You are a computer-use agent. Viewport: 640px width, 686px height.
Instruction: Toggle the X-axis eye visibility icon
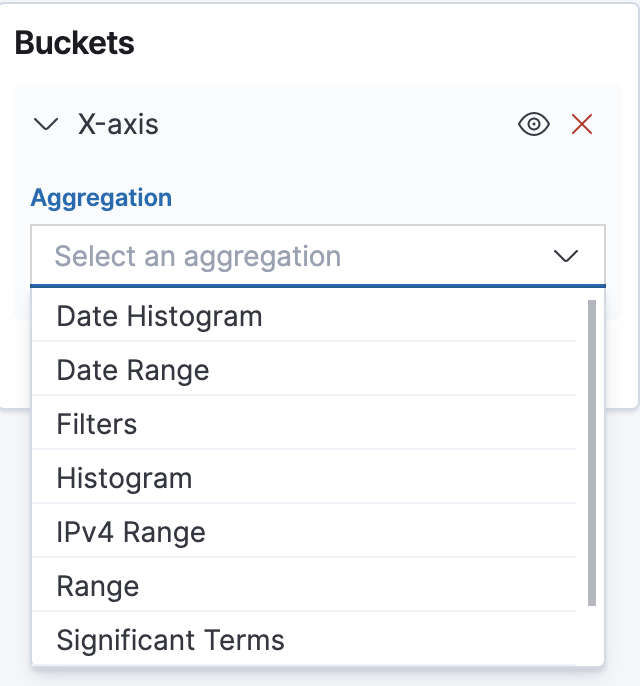tap(534, 124)
